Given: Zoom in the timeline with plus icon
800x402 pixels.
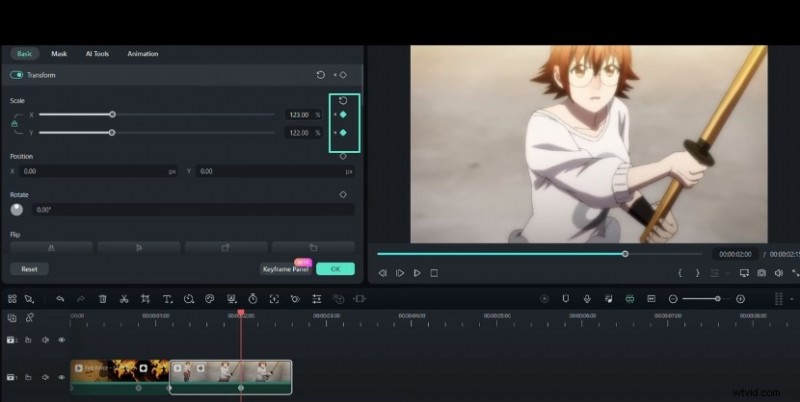Looking at the screenshot, I should pyautogui.click(x=740, y=299).
